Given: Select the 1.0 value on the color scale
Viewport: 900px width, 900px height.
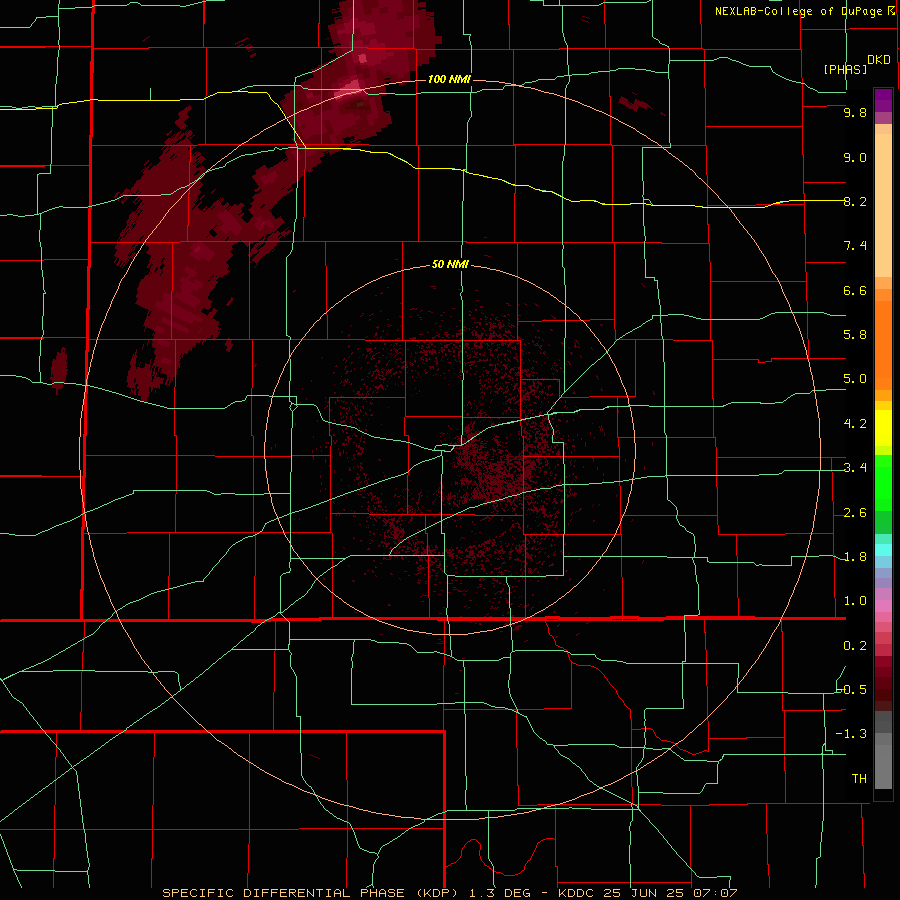Looking at the screenshot, I should pos(855,601).
